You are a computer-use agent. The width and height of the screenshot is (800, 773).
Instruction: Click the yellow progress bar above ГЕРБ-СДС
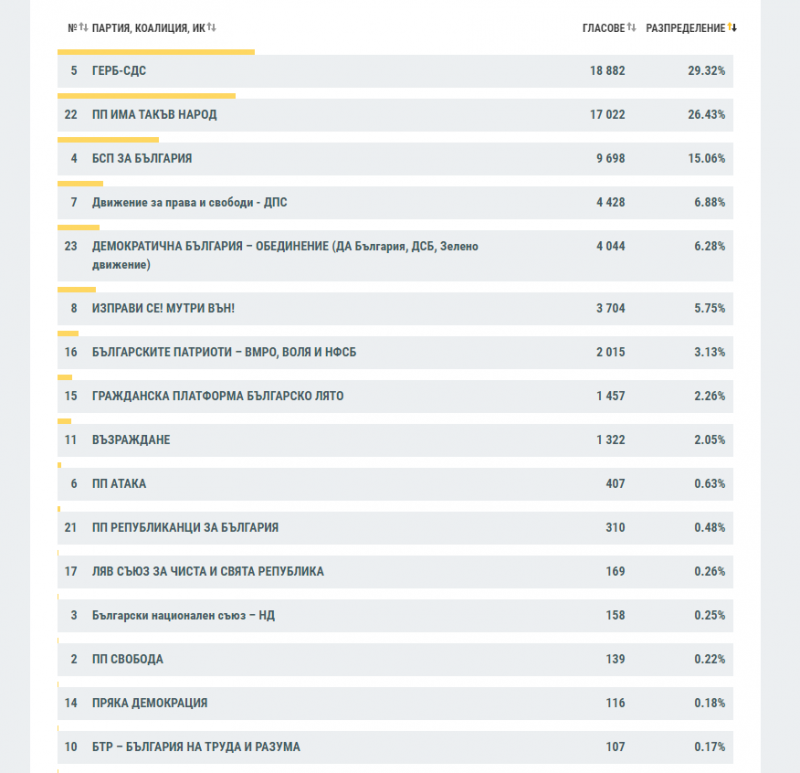156,52
